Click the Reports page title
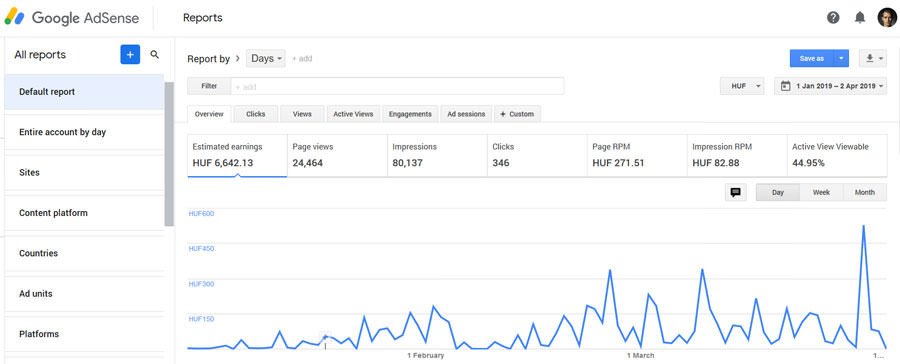The width and height of the screenshot is (900, 364). coord(203,18)
